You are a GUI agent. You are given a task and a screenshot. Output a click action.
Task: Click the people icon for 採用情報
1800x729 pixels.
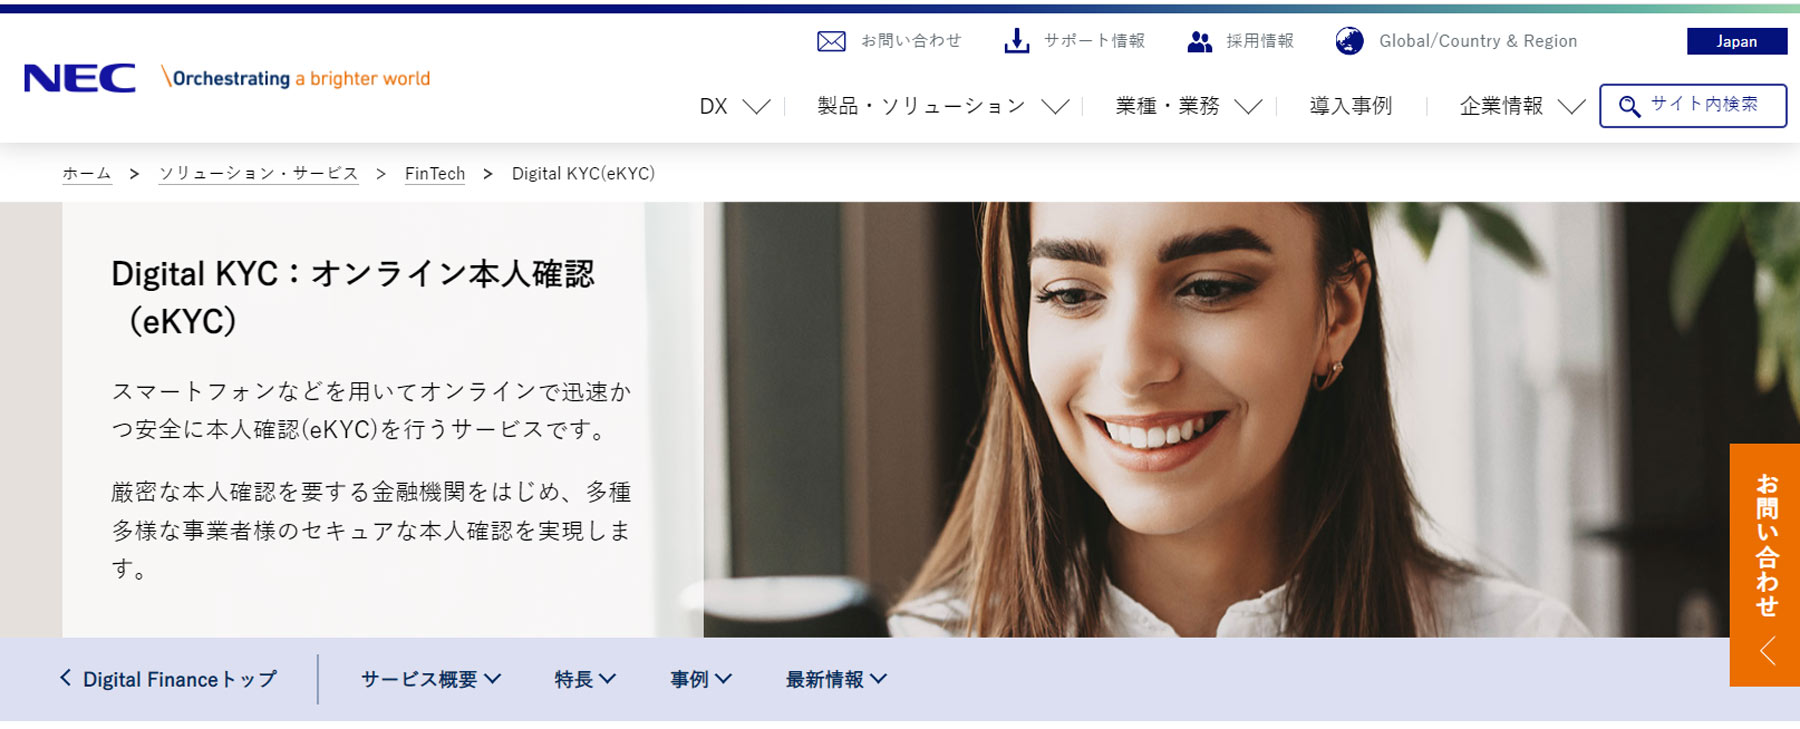(x=1199, y=41)
